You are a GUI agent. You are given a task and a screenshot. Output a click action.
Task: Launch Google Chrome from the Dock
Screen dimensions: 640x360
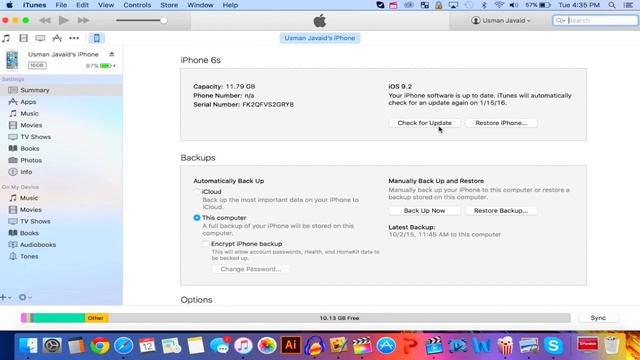pos(100,346)
